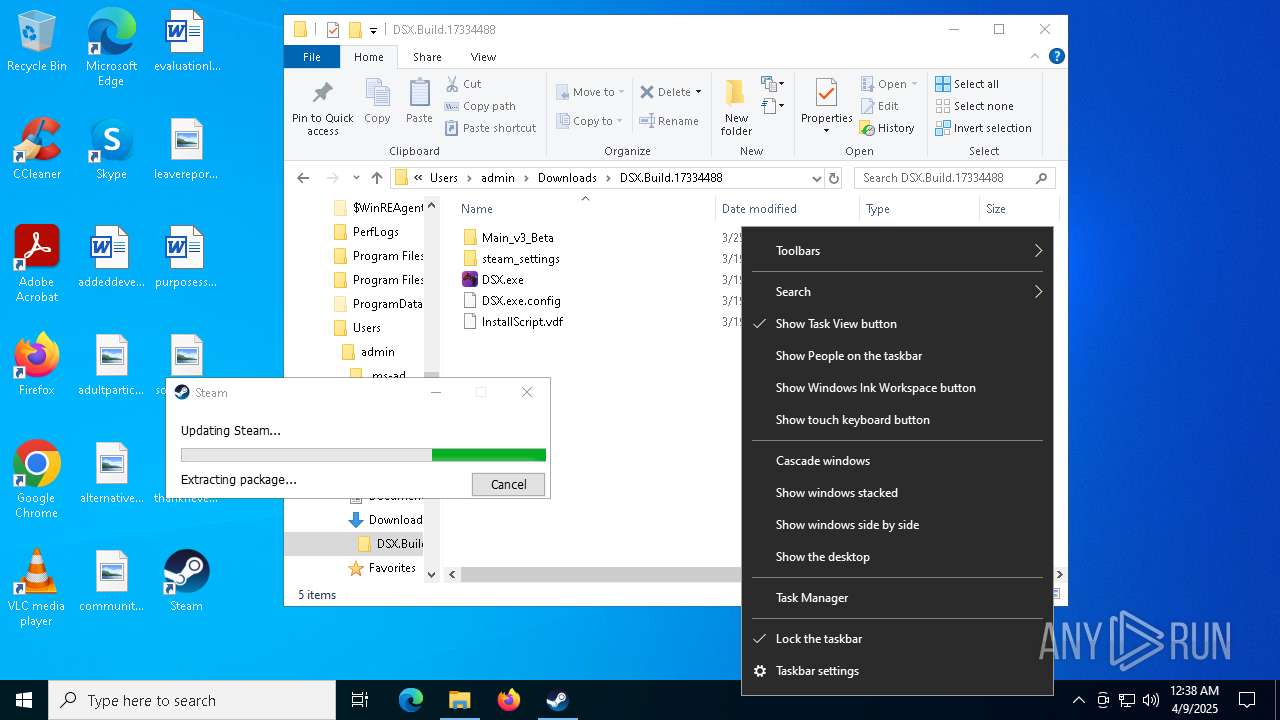Open the Open button dropdown
Screen dimensions: 1280x720
click(914, 84)
